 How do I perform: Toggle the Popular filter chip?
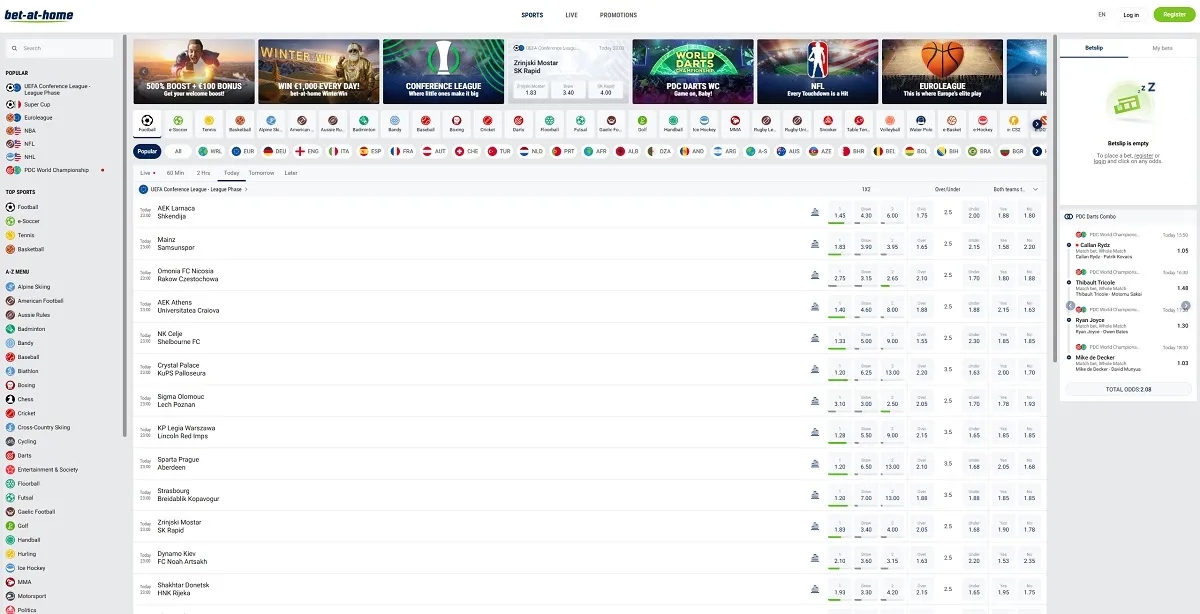tap(148, 151)
